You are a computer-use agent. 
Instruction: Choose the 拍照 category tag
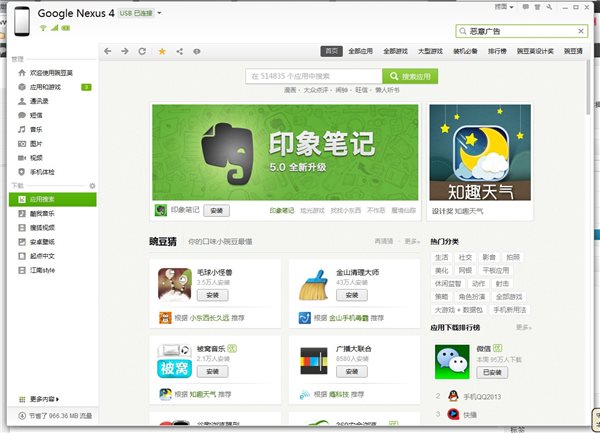[513, 257]
